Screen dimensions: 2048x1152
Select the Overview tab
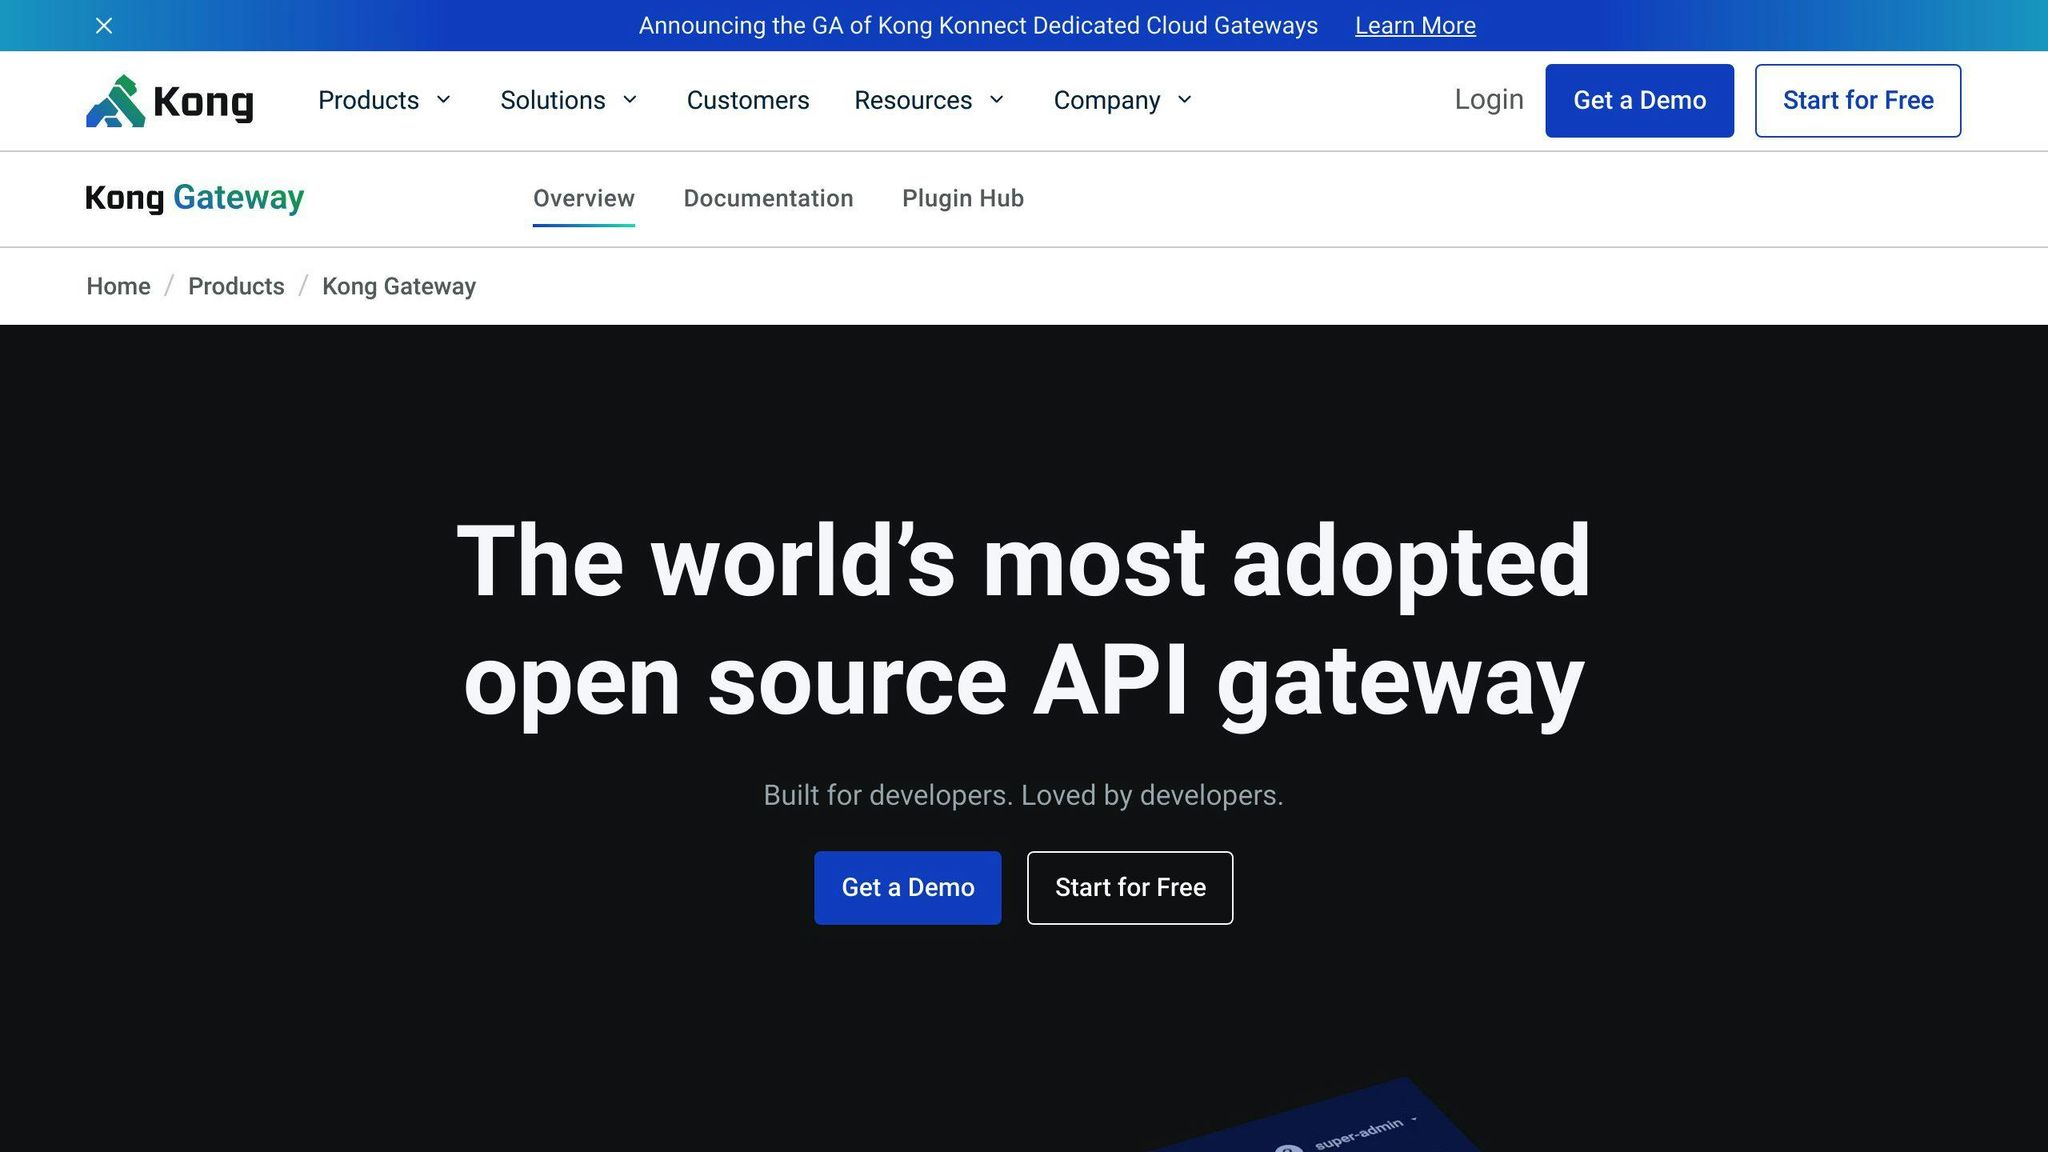584,198
